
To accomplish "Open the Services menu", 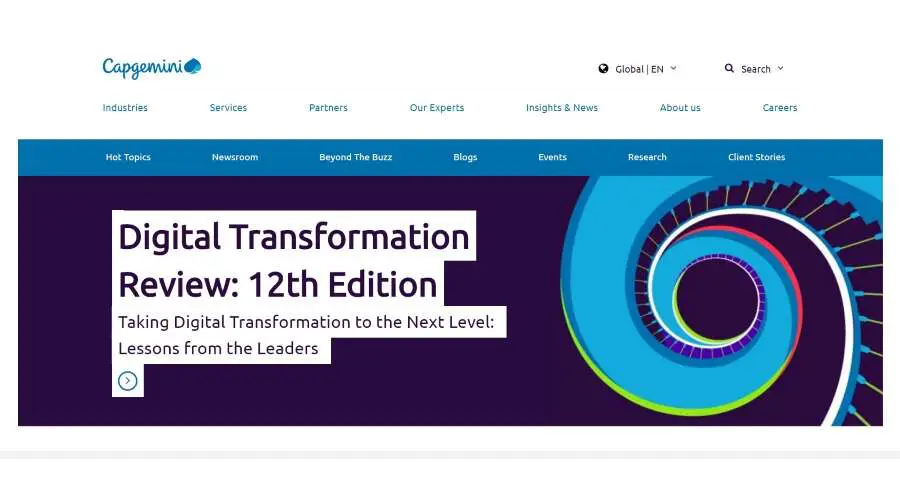I will click(x=228, y=108).
